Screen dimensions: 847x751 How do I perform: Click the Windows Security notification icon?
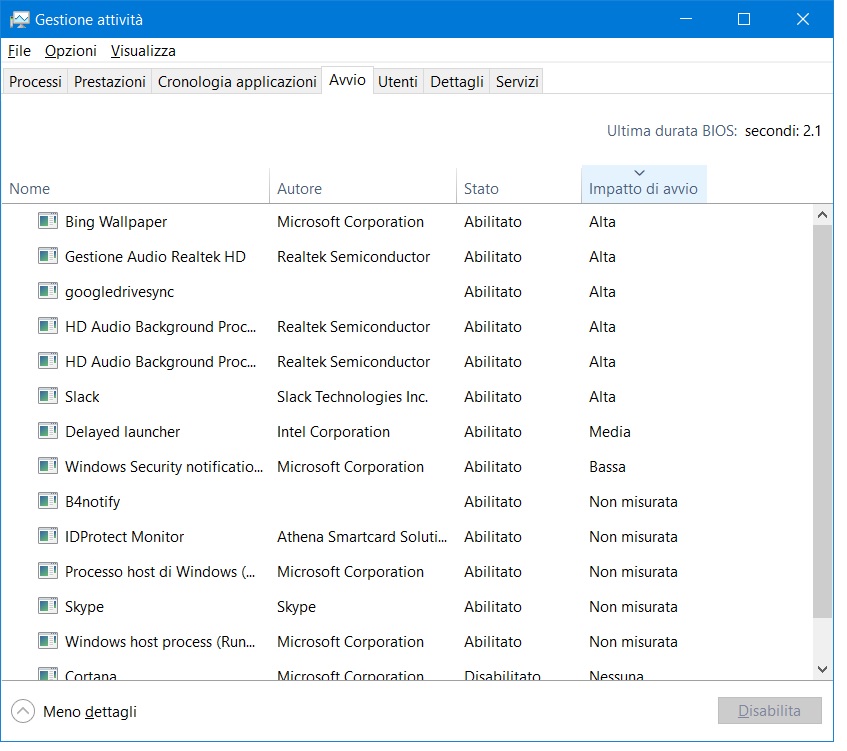pos(48,466)
